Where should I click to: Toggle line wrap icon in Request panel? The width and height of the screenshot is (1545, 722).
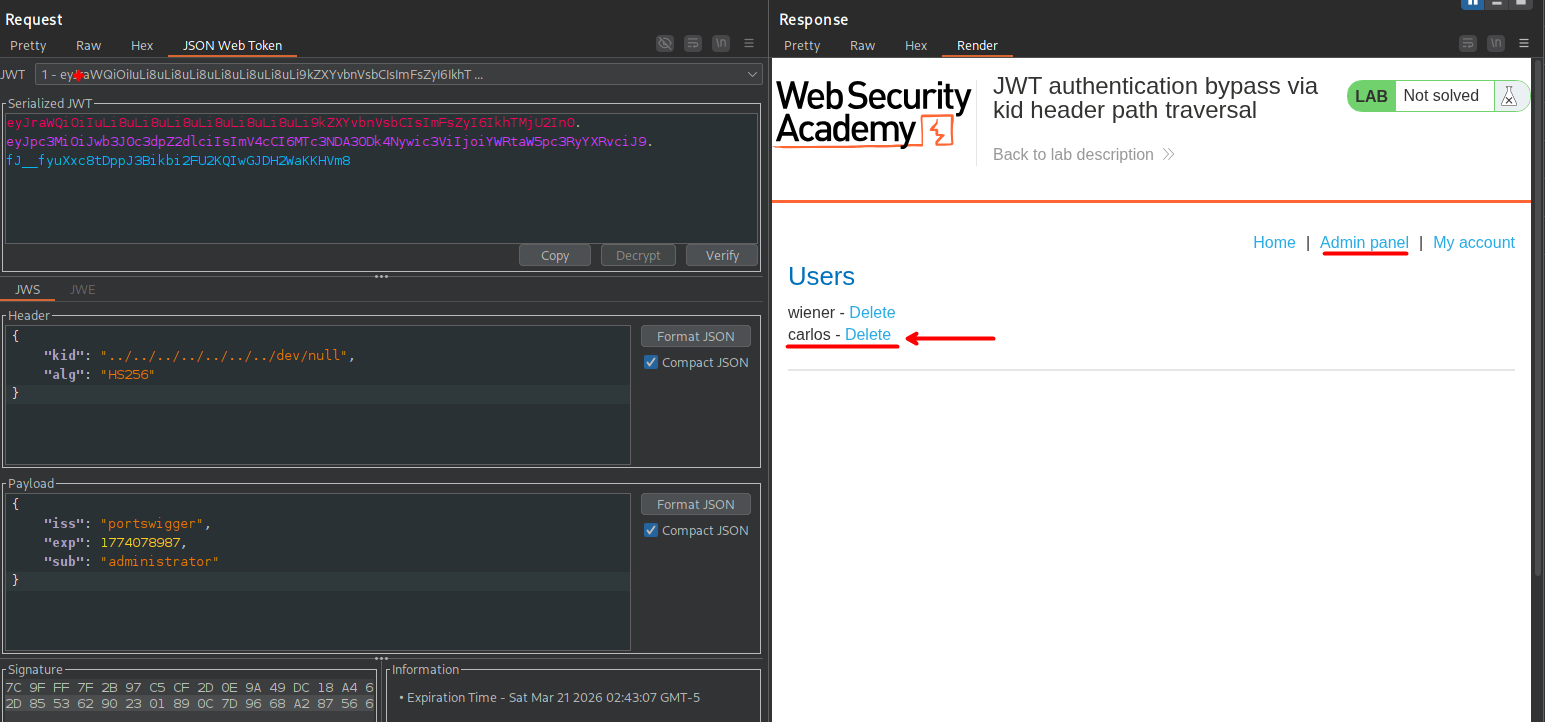coord(692,43)
